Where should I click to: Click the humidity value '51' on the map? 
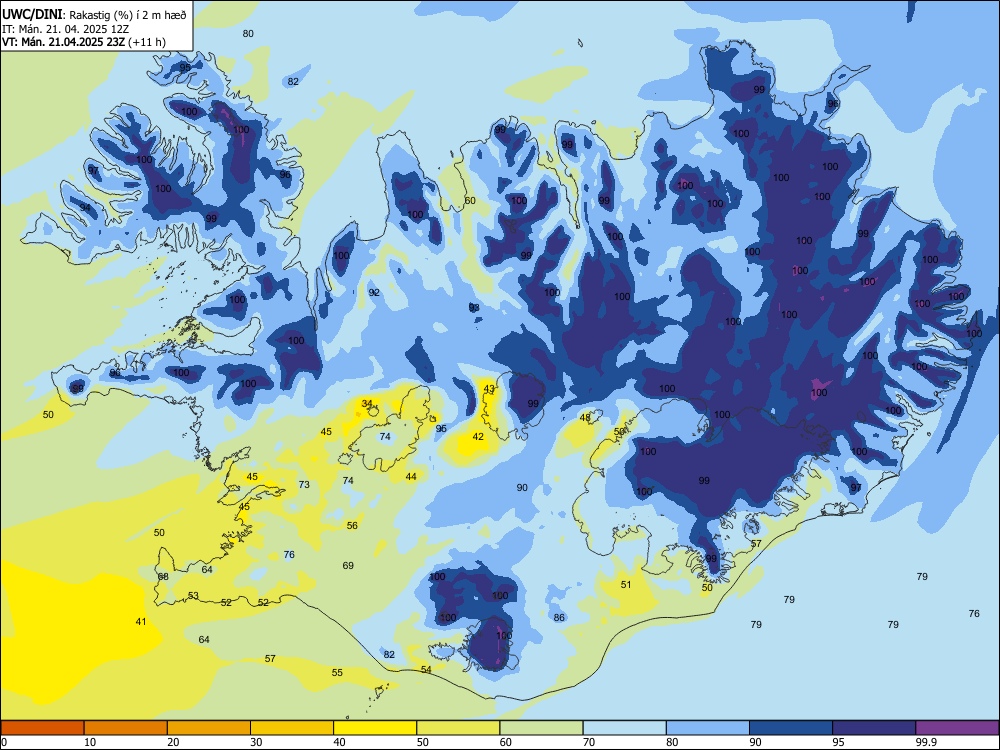pos(626,584)
